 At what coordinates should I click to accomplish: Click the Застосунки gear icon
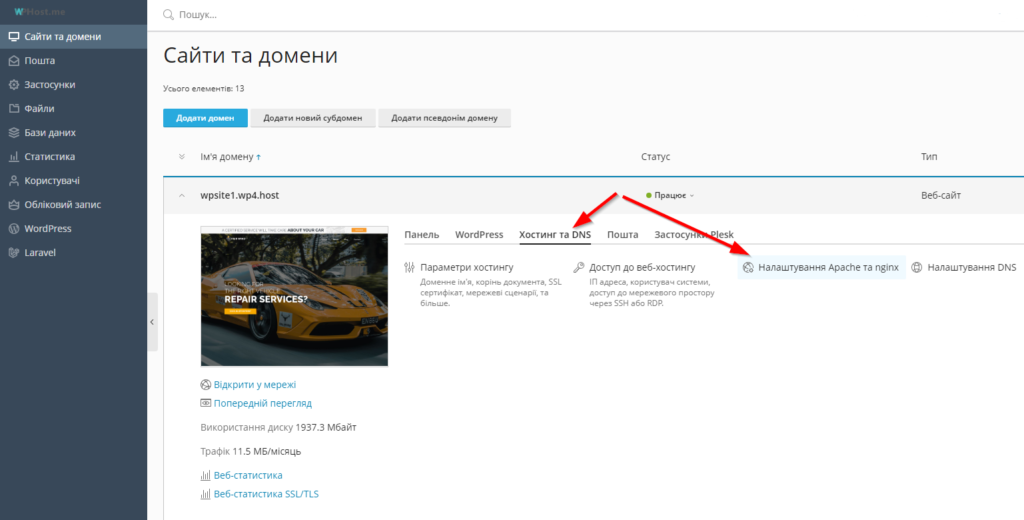click(x=13, y=85)
